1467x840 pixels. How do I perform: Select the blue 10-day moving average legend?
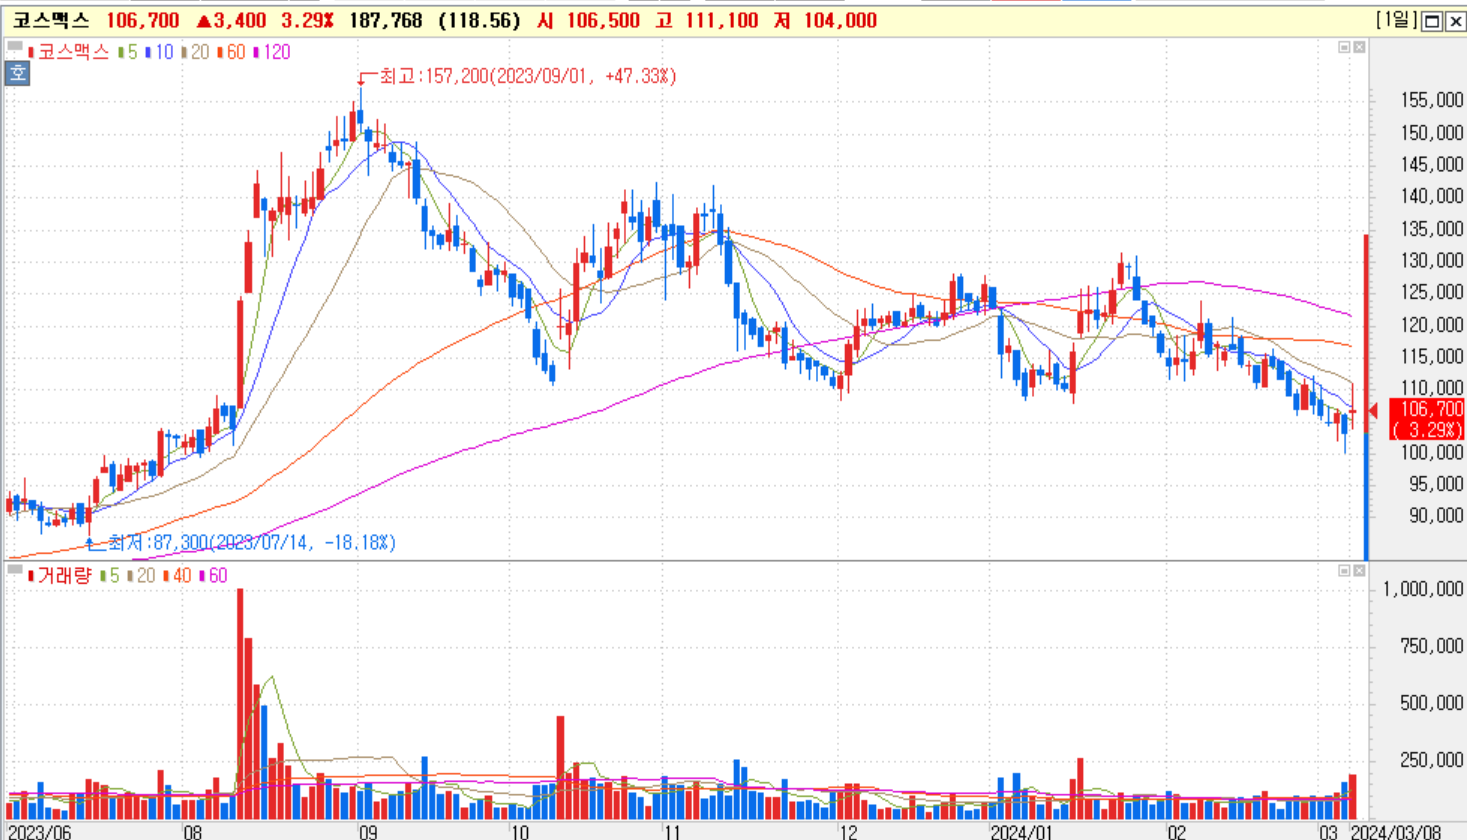pos(159,52)
